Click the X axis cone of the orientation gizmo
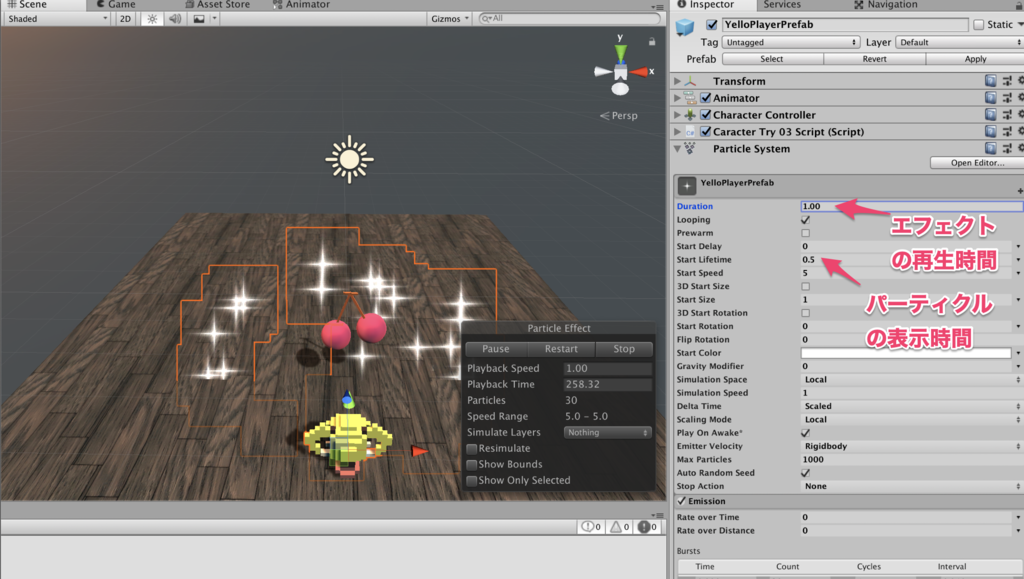The width and height of the screenshot is (1024, 579). (639, 72)
